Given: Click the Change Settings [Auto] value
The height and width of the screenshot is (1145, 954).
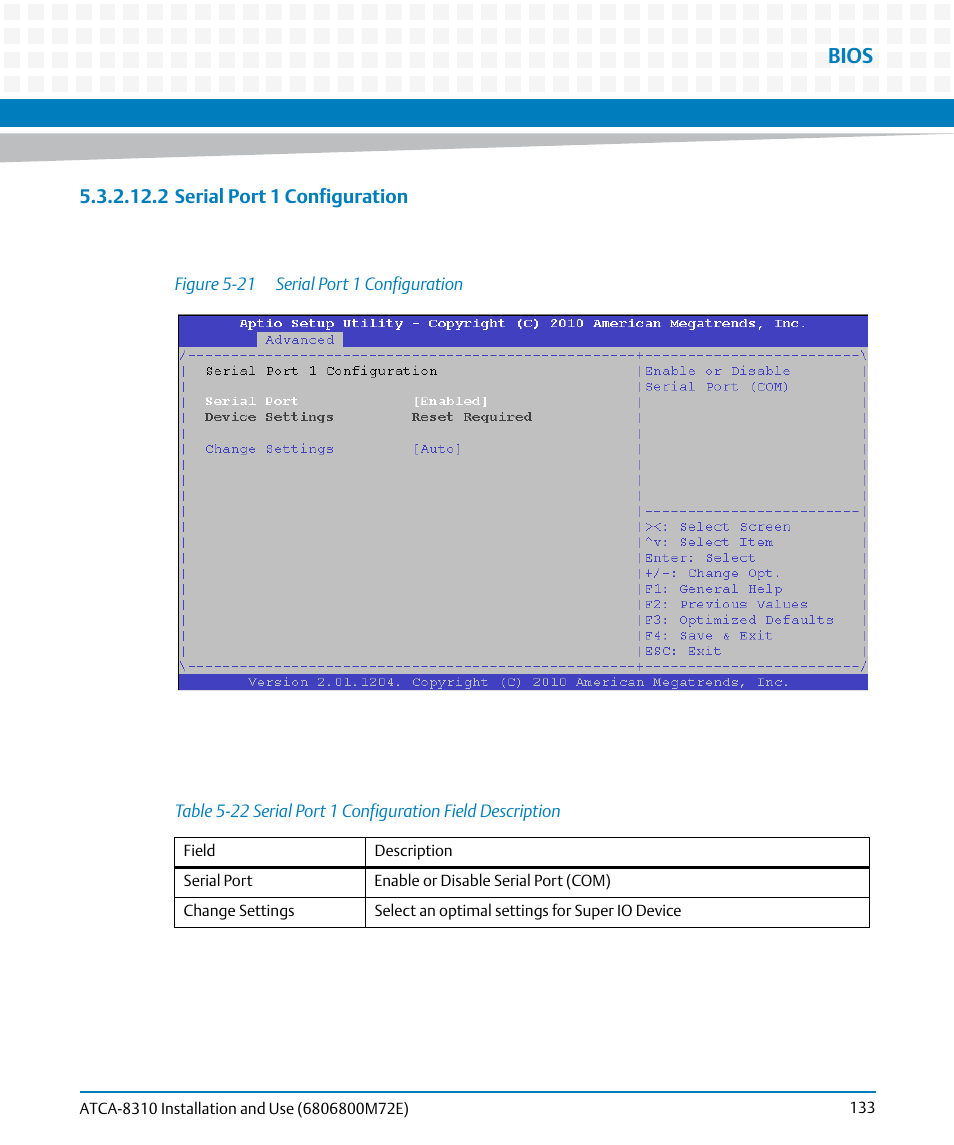Looking at the screenshot, I should click(437, 449).
